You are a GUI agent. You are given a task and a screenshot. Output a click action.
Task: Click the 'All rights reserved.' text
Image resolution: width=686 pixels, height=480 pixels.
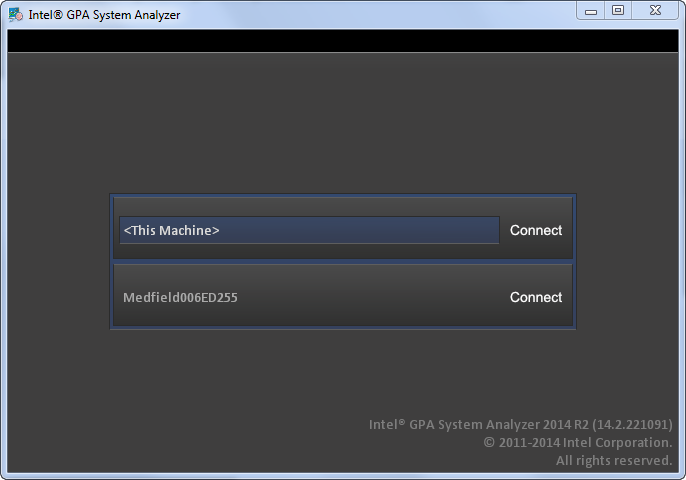coord(614,460)
